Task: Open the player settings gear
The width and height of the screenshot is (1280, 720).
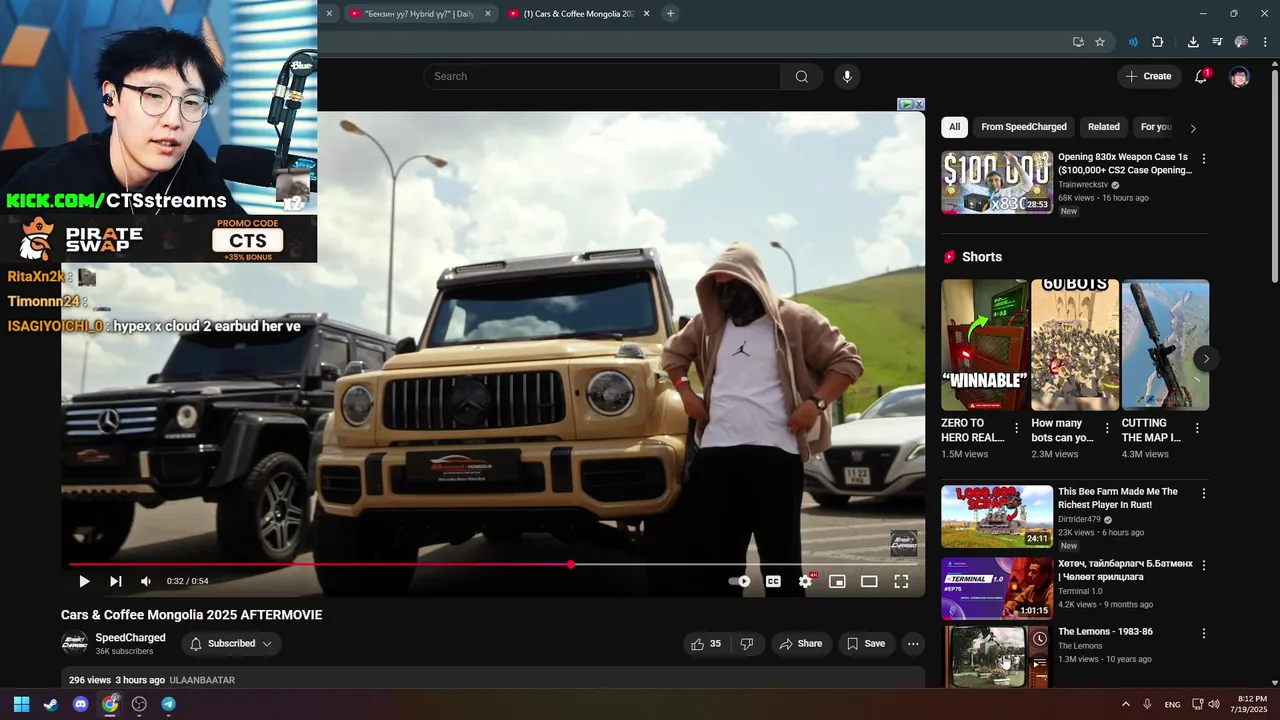Action: (x=805, y=581)
